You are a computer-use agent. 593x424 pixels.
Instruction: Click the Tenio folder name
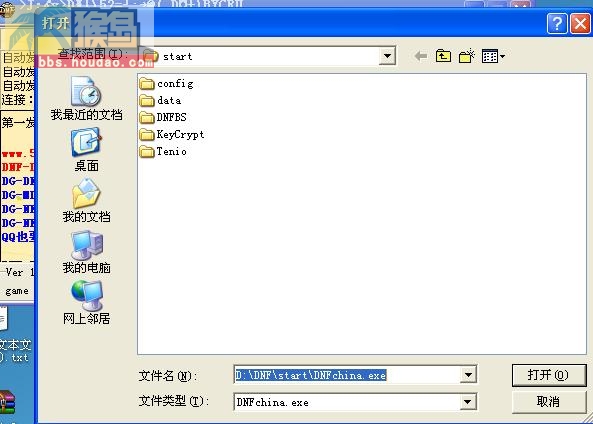(x=172, y=151)
